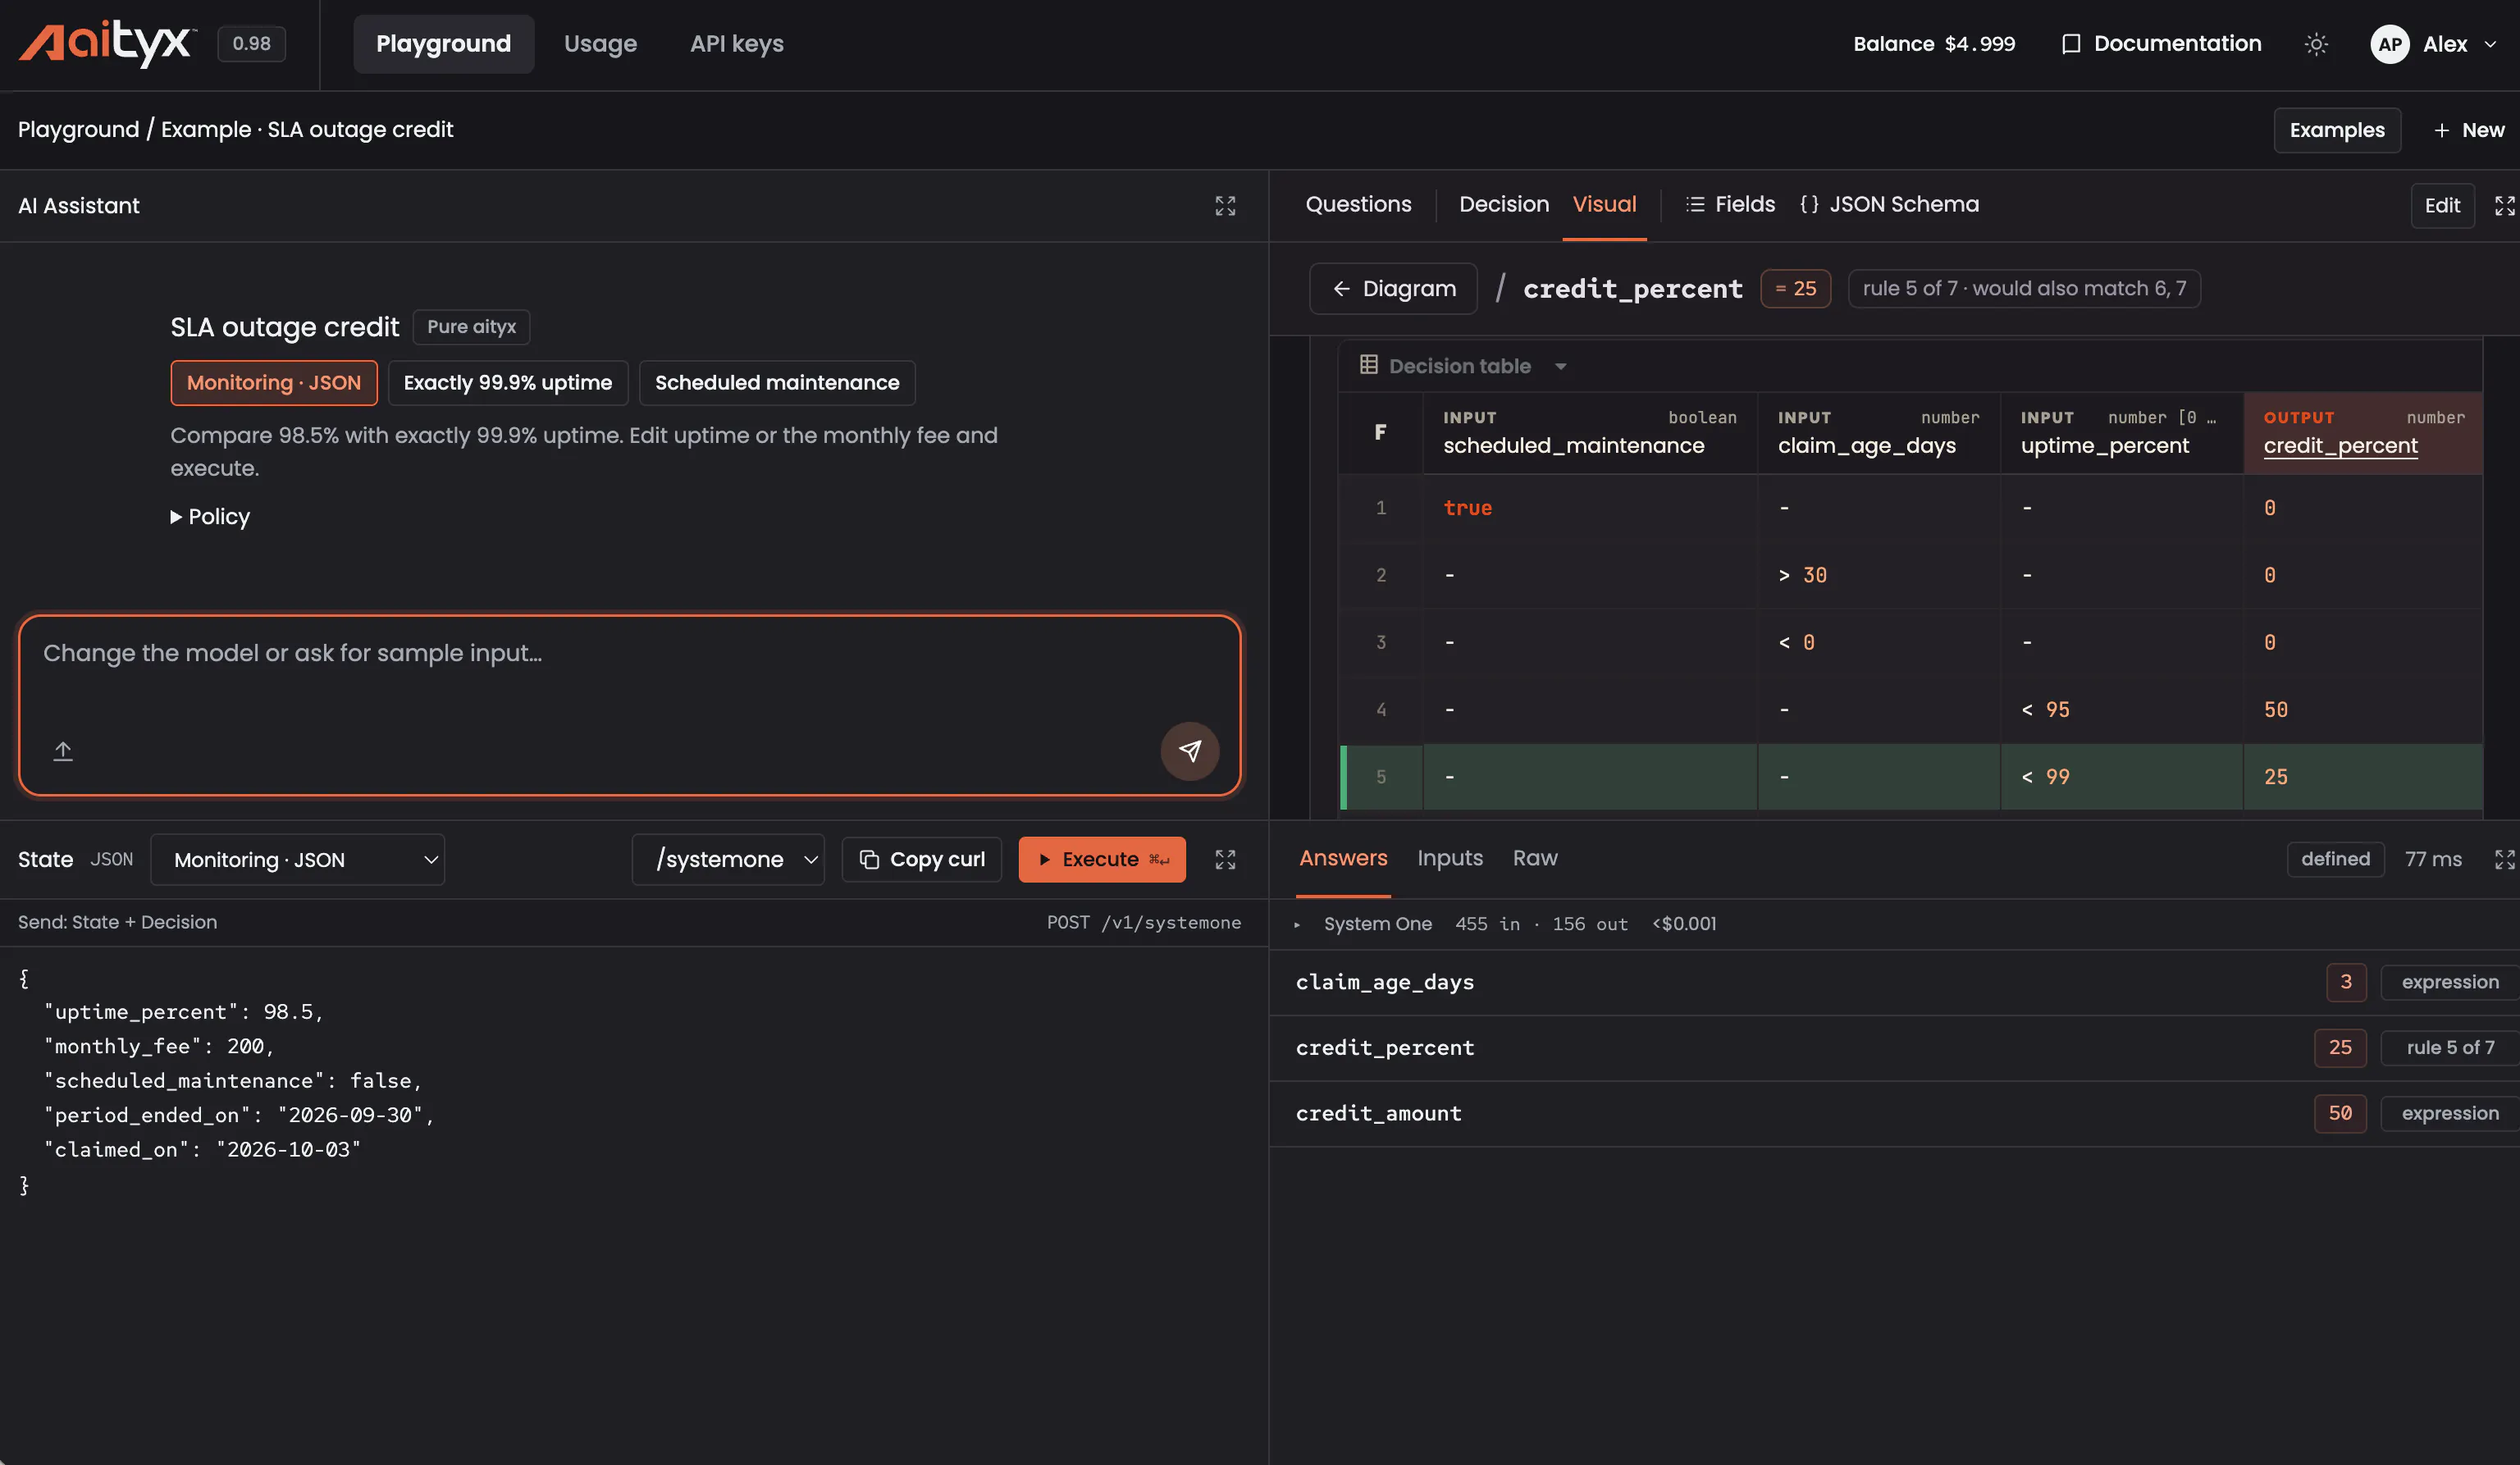Focus the AI assistant message input

(x=630, y=706)
